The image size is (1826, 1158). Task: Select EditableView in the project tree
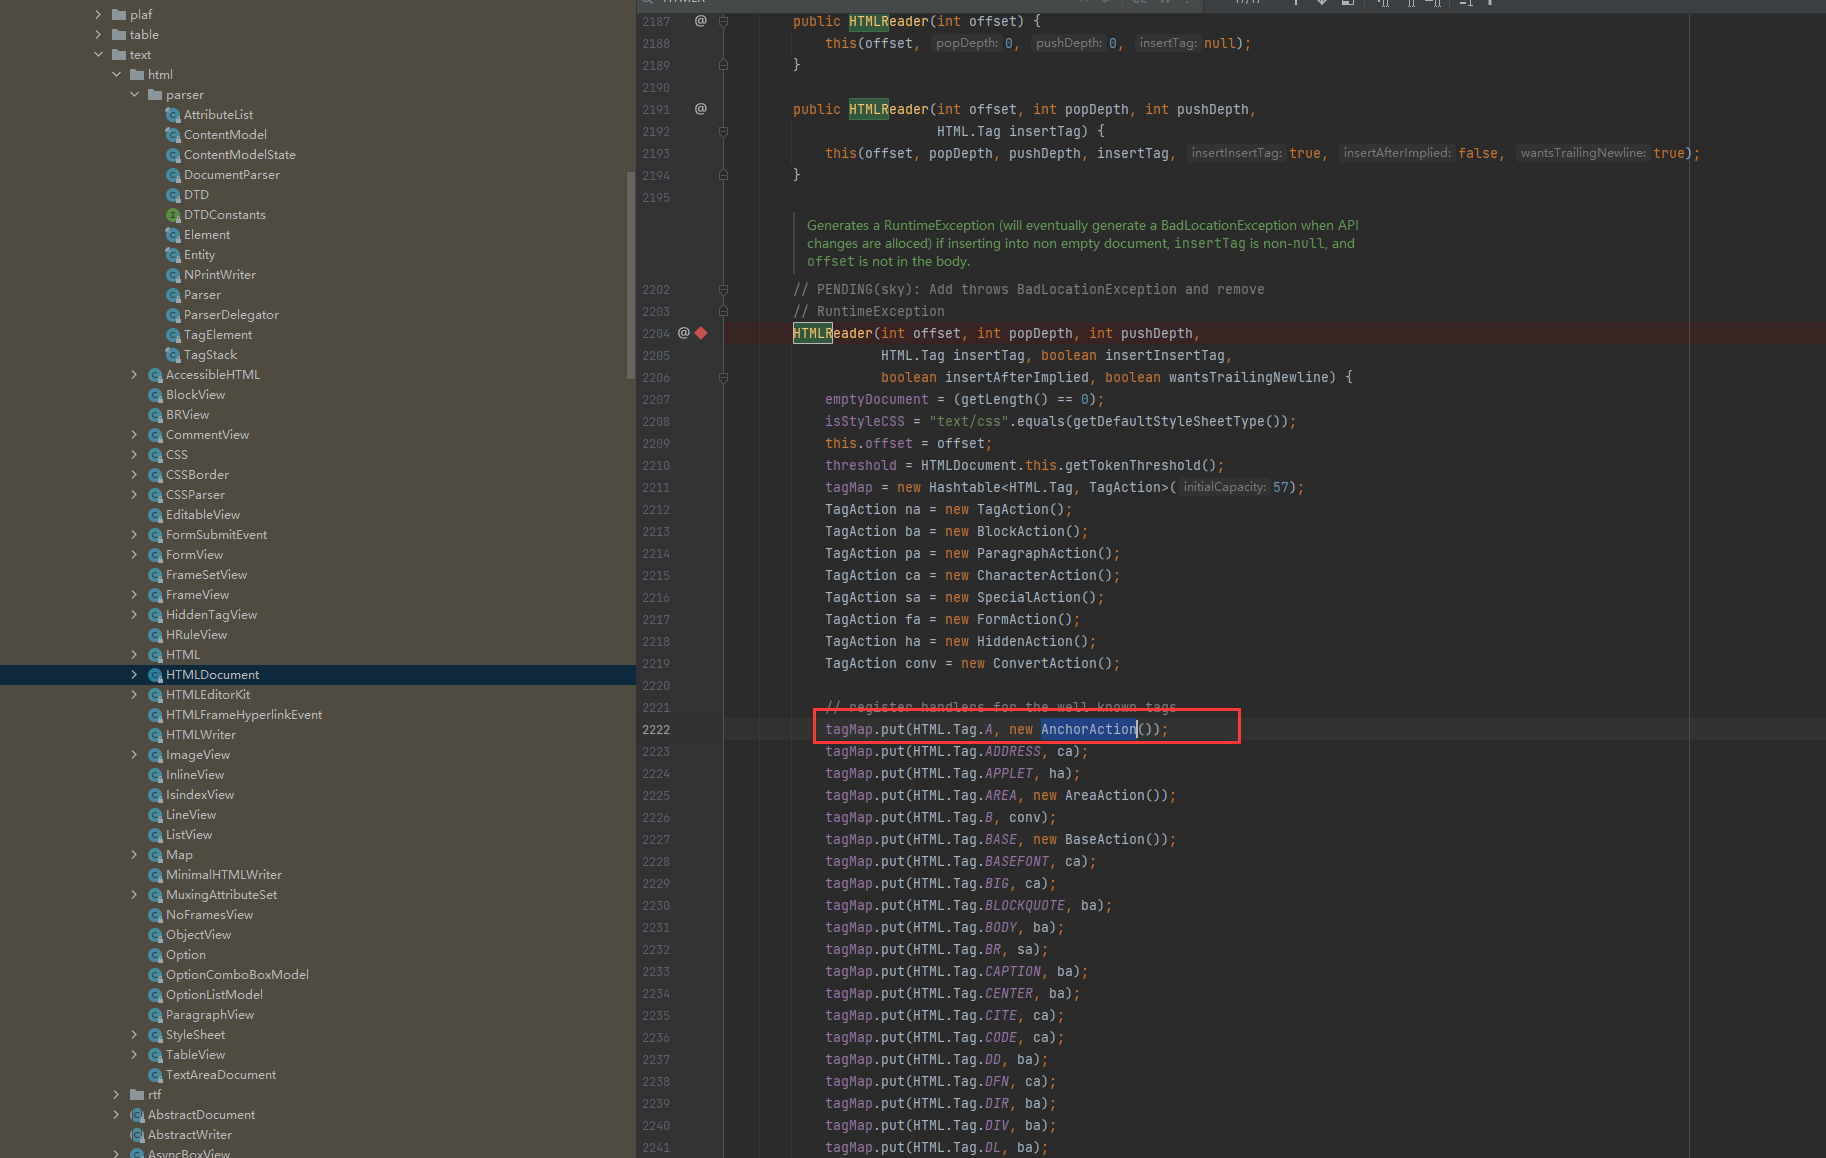203,515
